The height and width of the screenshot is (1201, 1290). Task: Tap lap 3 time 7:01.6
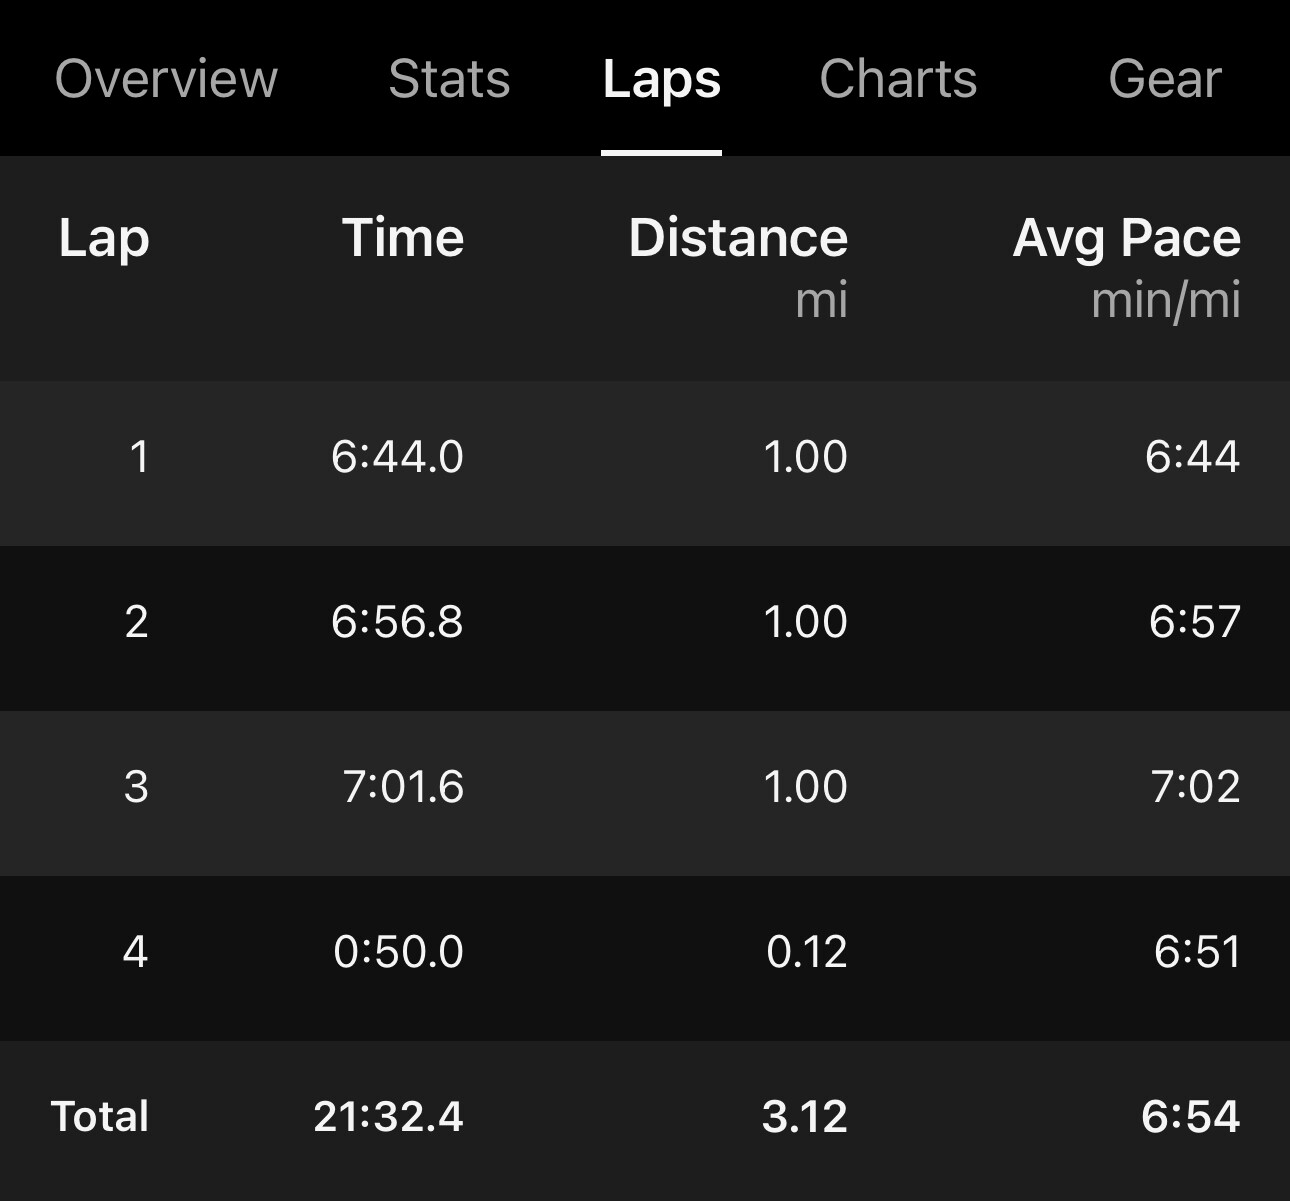point(403,787)
